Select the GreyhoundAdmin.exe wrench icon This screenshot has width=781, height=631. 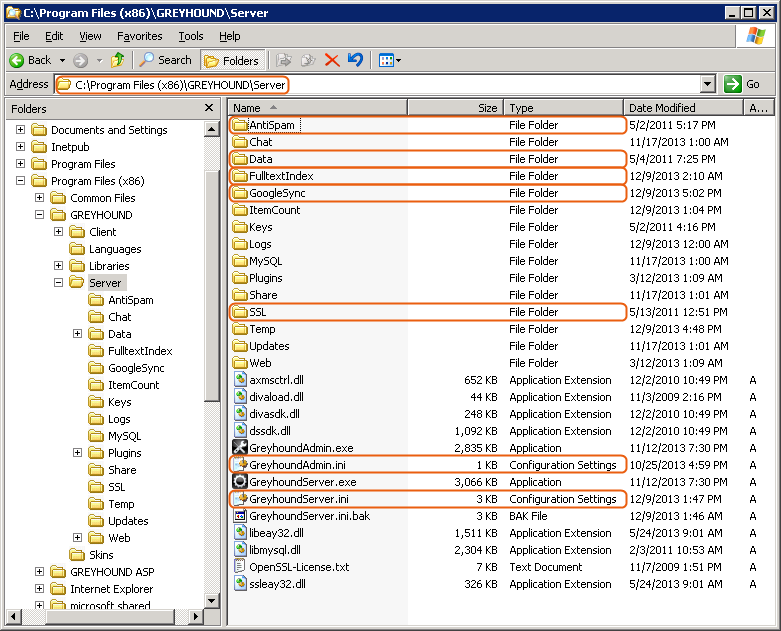tap(241, 448)
